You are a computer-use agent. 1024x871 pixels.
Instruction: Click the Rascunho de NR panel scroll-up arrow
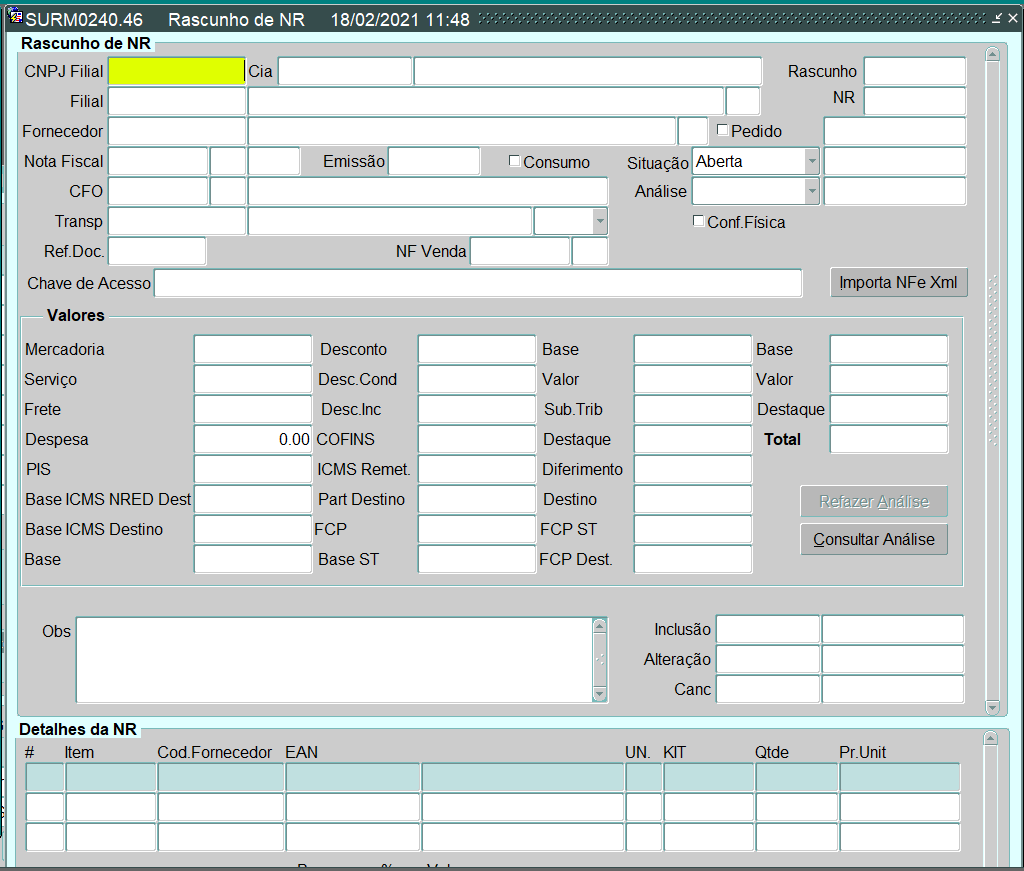point(993,54)
